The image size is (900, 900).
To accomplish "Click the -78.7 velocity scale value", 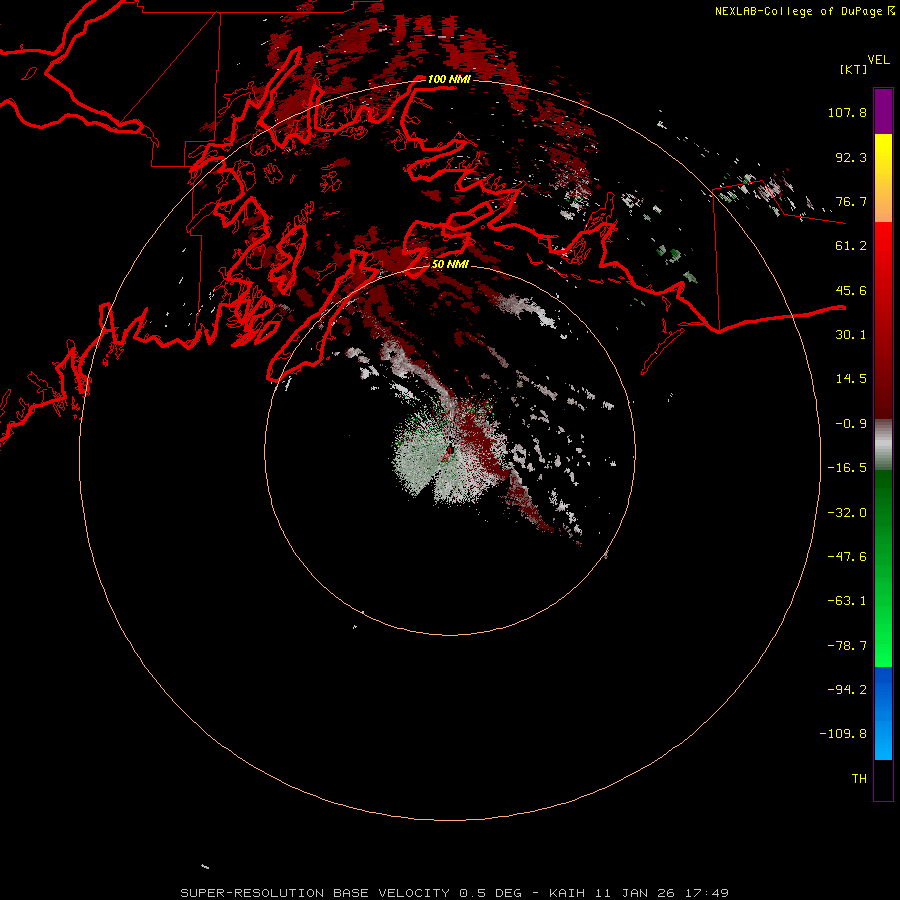I will (847, 646).
